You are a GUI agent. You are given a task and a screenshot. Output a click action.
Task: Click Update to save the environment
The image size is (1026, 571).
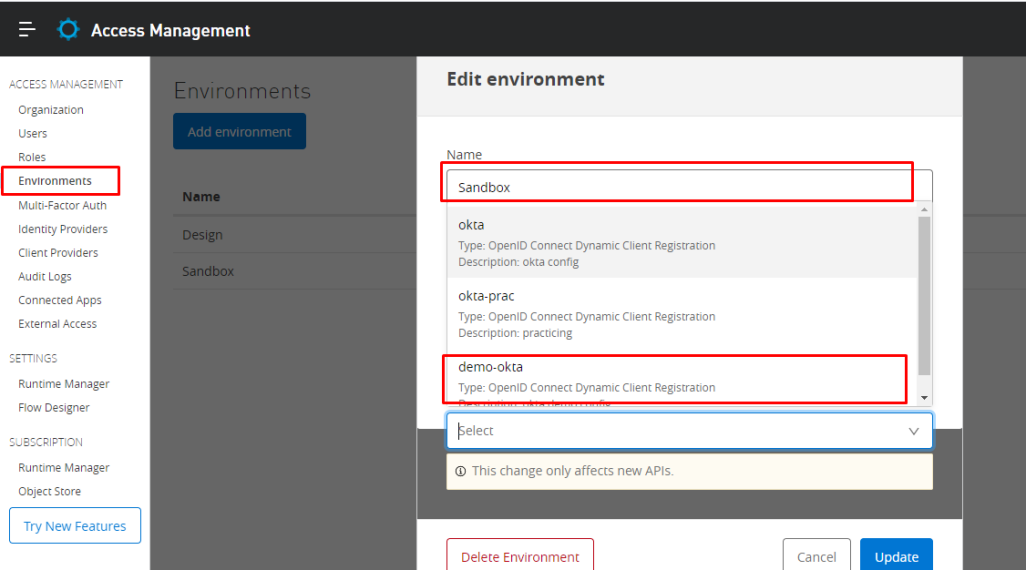(x=896, y=556)
